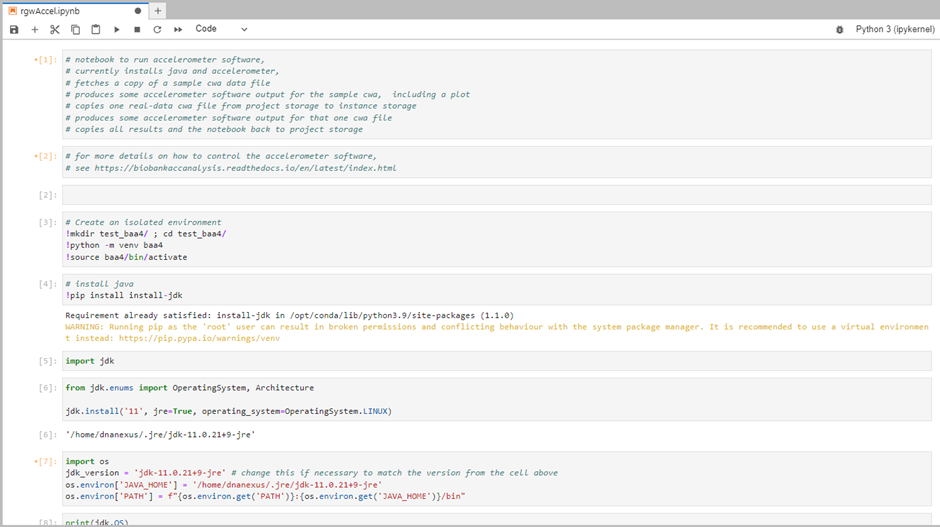The image size is (940, 527).
Task: Click the '# Create an isolated environment' comment
Action: (x=143, y=222)
